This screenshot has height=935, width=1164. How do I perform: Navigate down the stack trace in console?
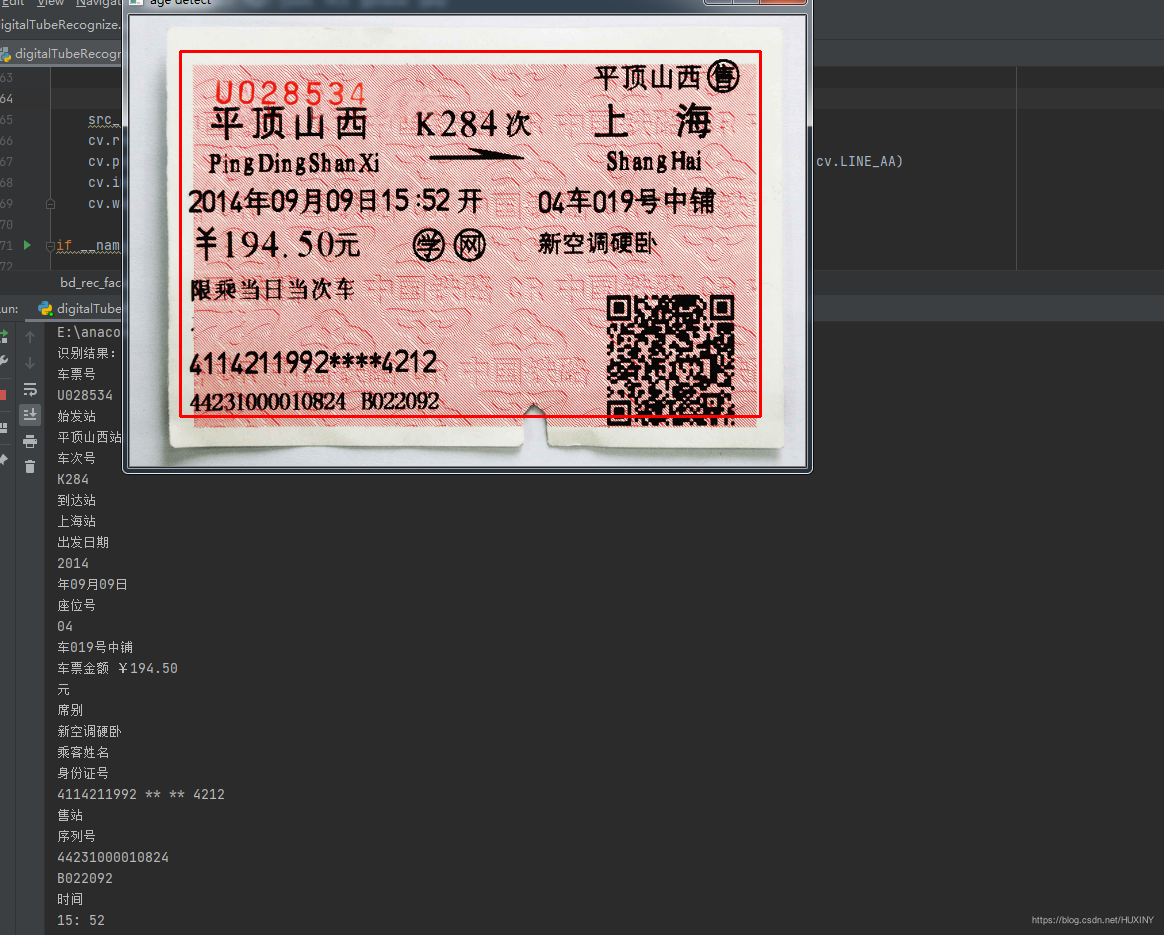point(29,362)
